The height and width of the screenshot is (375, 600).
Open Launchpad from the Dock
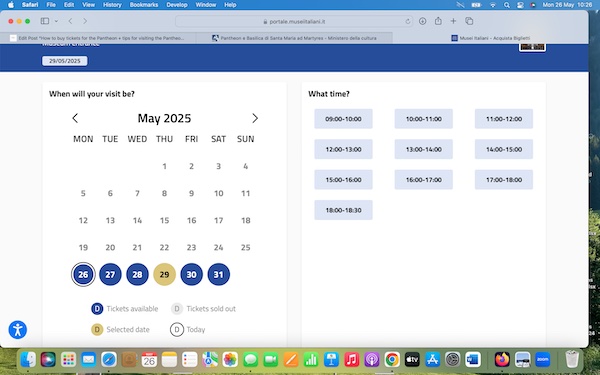pos(68,360)
